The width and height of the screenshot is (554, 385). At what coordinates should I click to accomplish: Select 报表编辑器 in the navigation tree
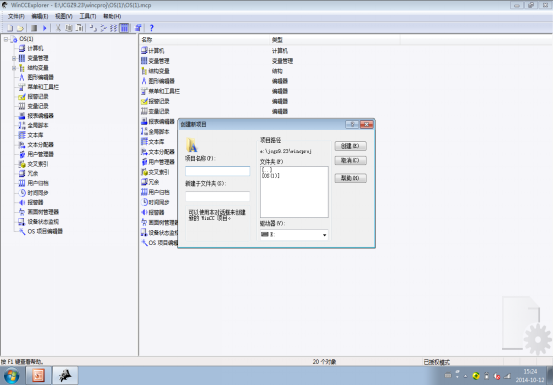point(41,116)
